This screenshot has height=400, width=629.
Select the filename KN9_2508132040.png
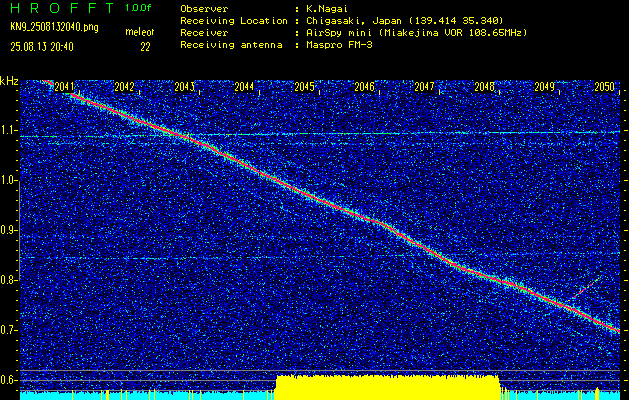tap(54, 27)
